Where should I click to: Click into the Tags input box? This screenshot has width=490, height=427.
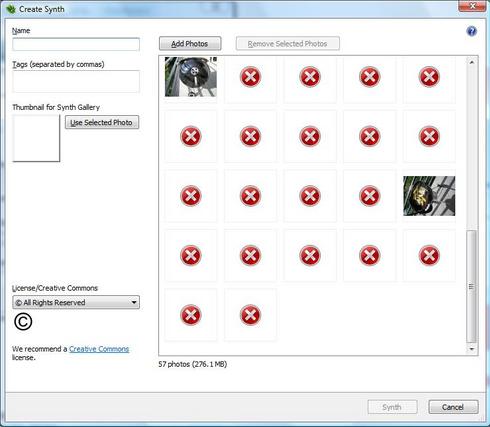76,81
